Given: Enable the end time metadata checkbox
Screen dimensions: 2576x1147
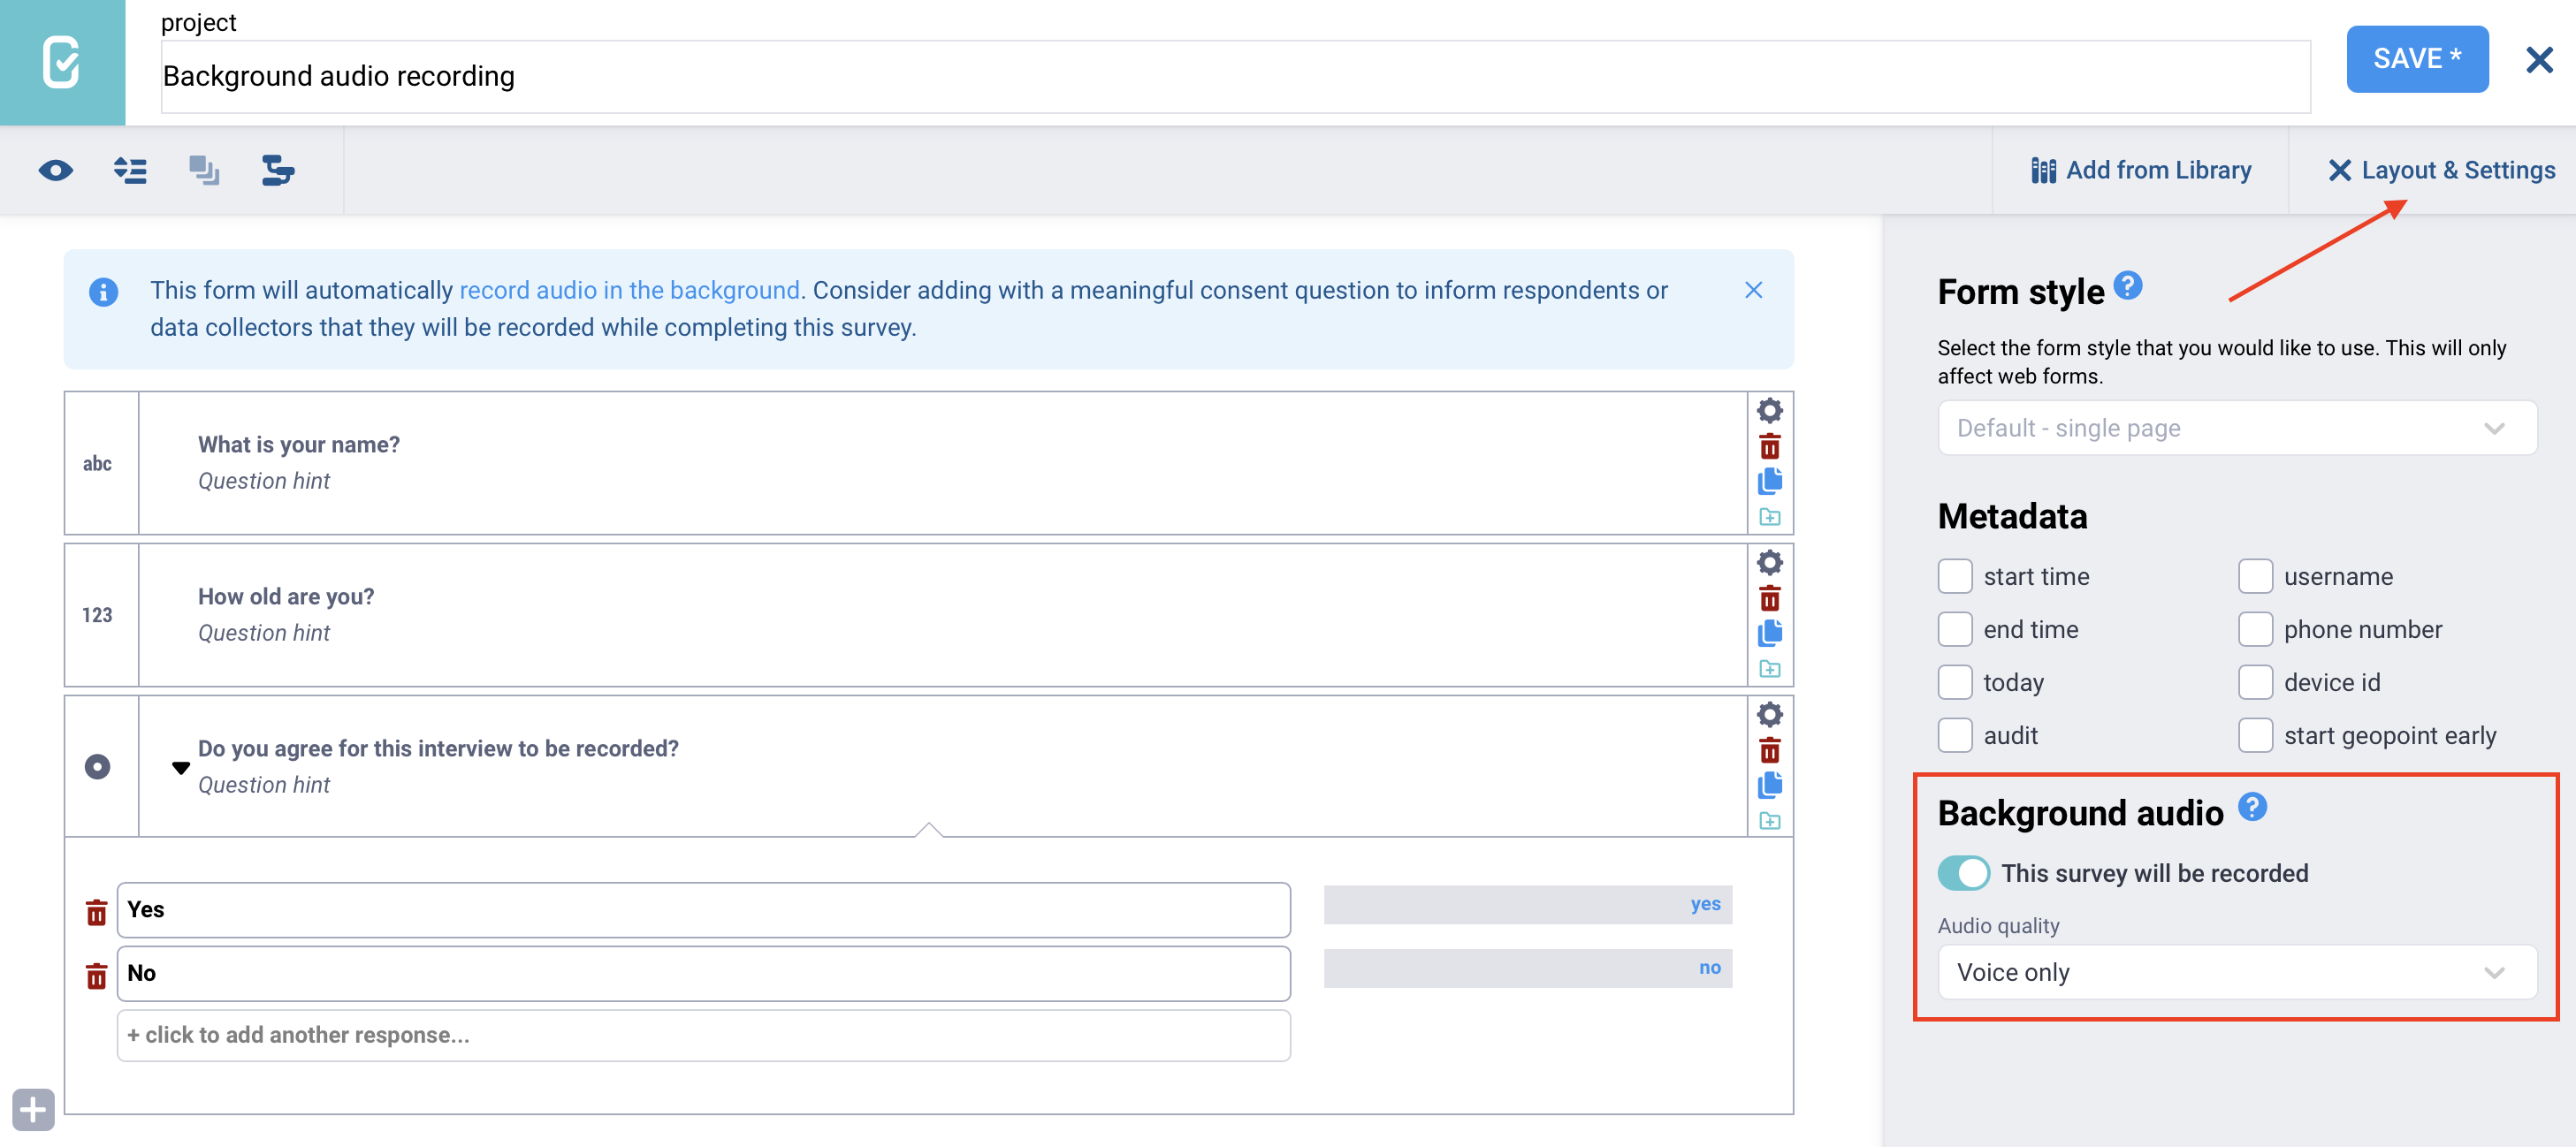Looking at the screenshot, I should [x=1954, y=630].
